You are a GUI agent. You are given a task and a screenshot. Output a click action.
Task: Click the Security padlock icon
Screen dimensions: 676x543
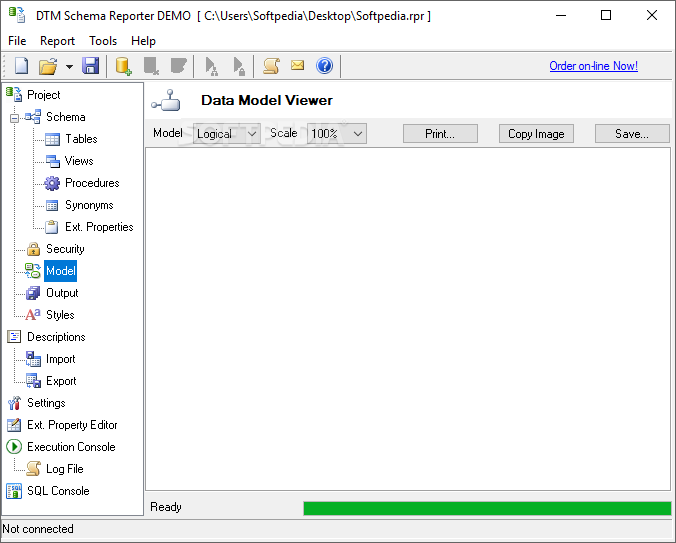point(33,249)
